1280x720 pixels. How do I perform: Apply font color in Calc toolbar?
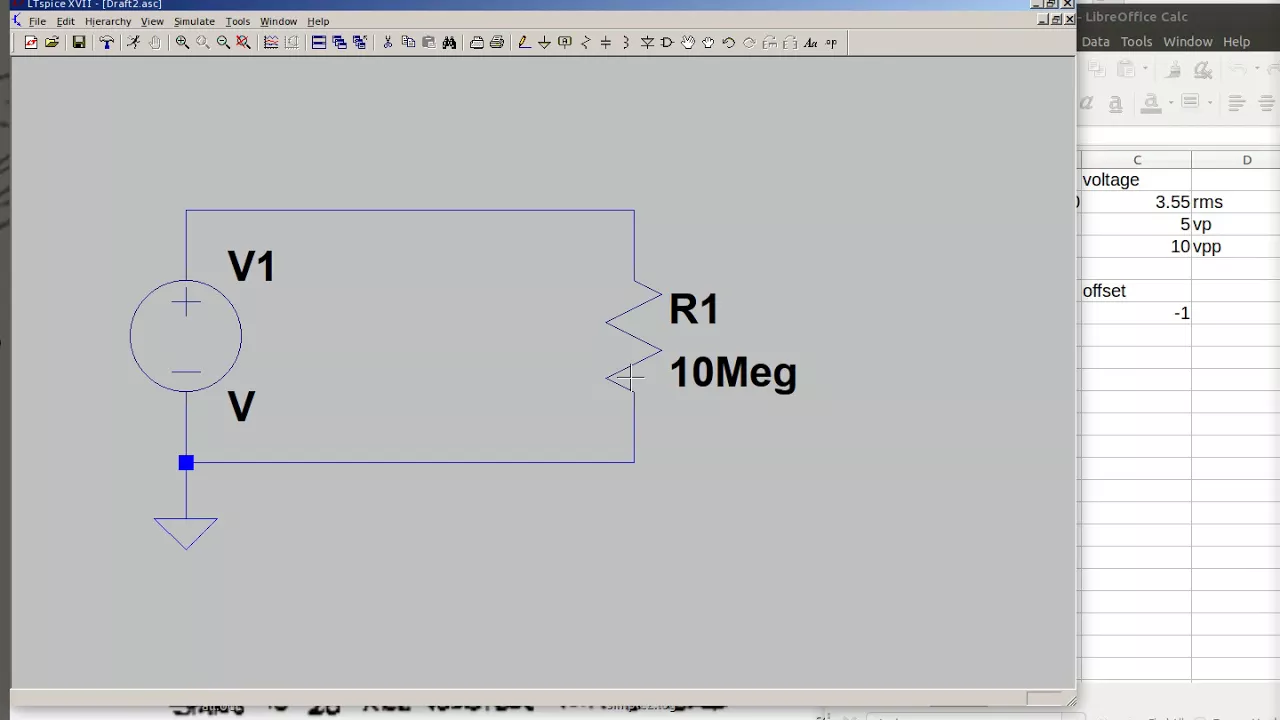coord(1151,103)
